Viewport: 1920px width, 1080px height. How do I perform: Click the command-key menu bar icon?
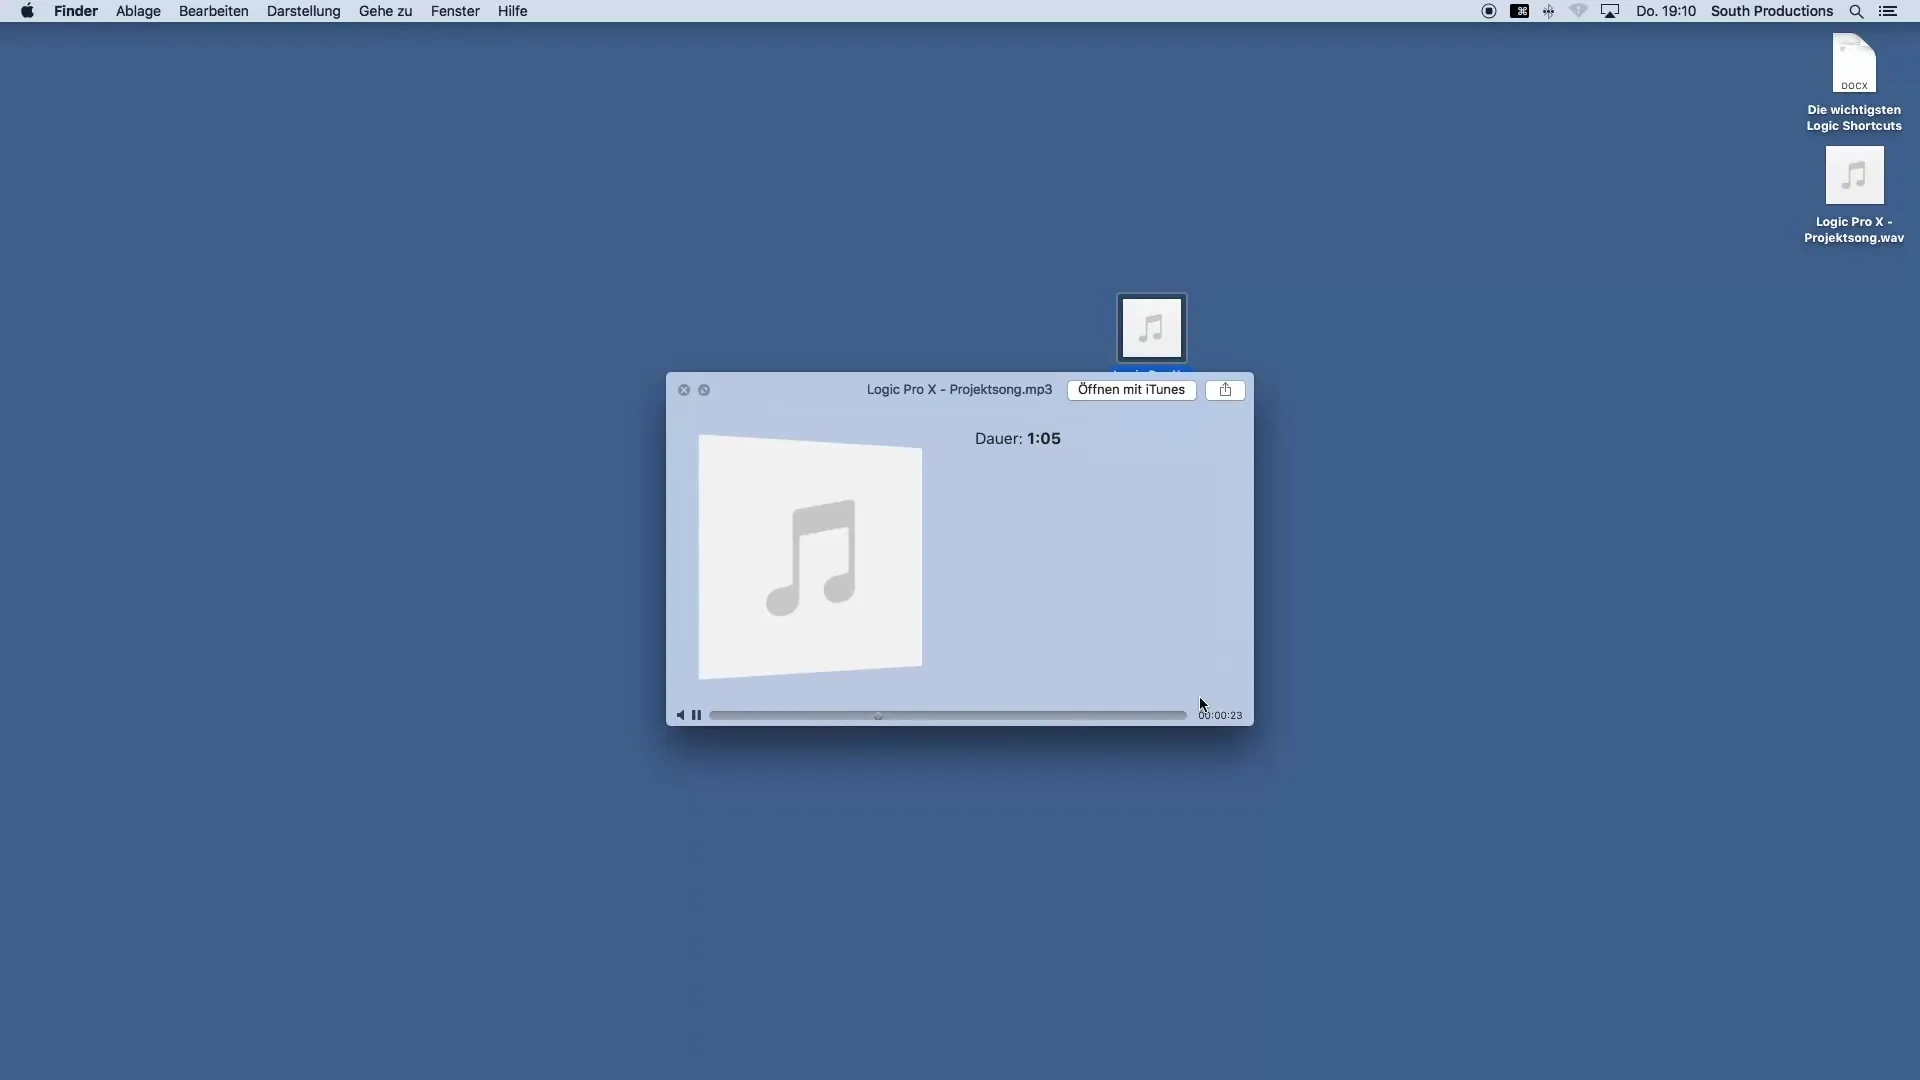(x=1519, y=11)
